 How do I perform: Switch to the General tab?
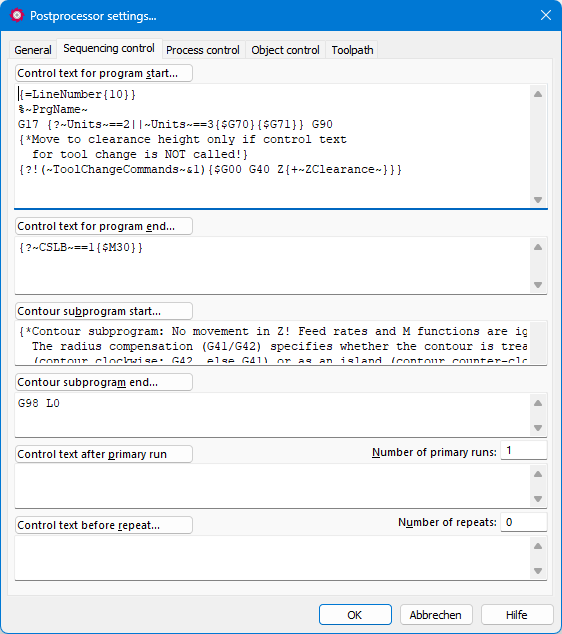pyautogui.click(x=33, y=50)
